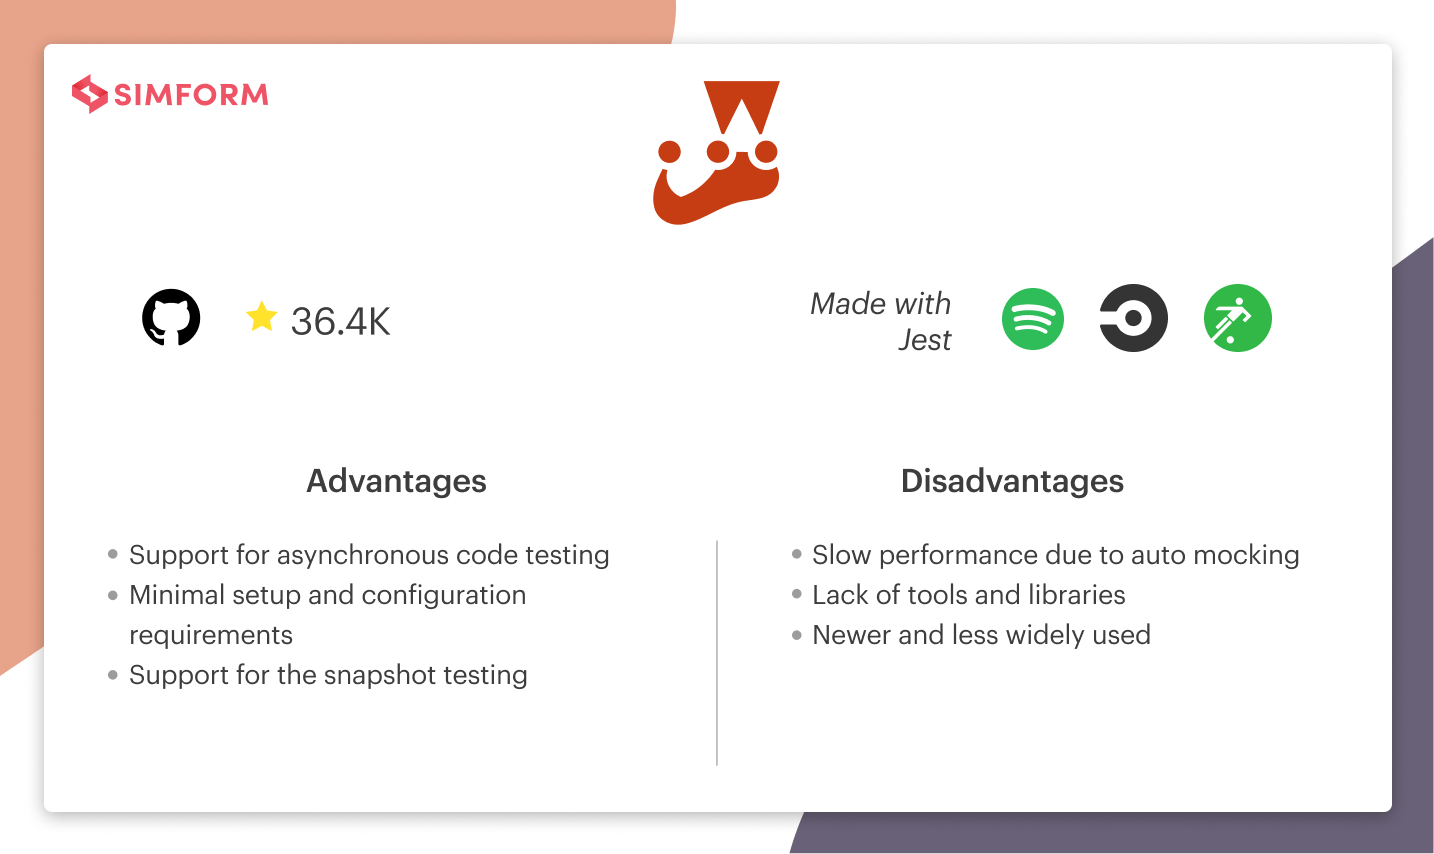The image size is (1434, 854).
Task: Click the bullet before Slow performance
Action: pyautogui.click(x=797, y=554)
